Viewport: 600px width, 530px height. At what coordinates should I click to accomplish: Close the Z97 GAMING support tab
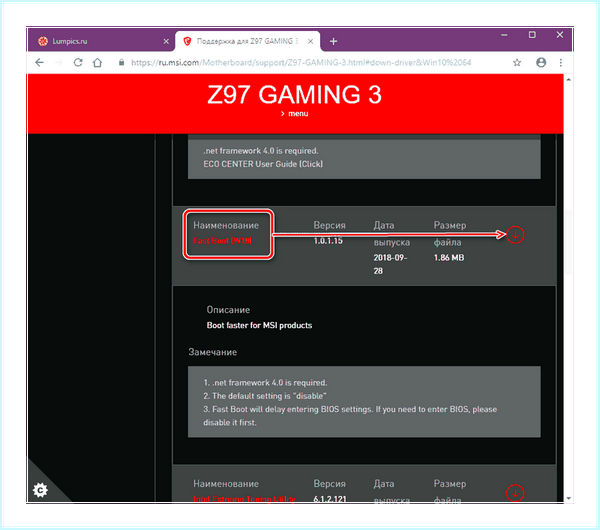[311, 41]
